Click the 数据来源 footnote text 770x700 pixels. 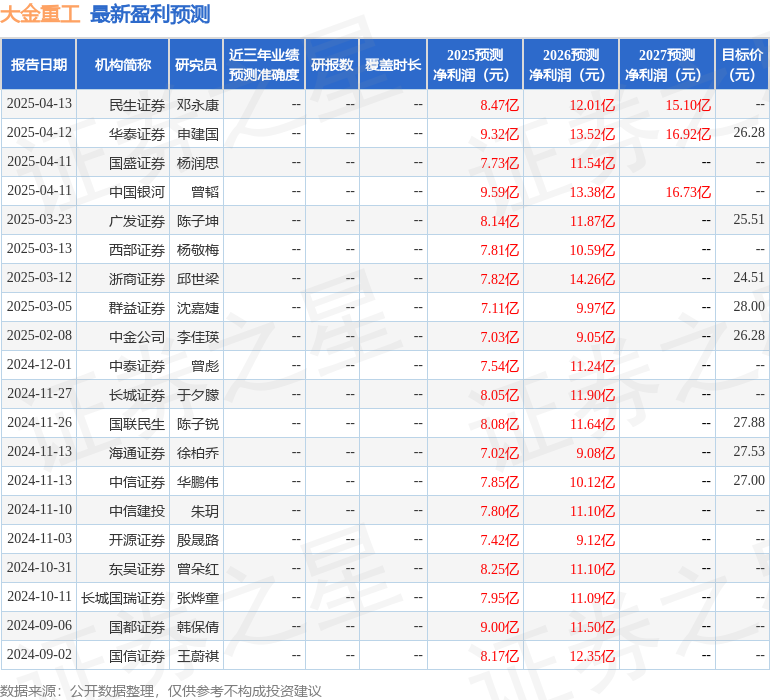(x=160, y=691)
